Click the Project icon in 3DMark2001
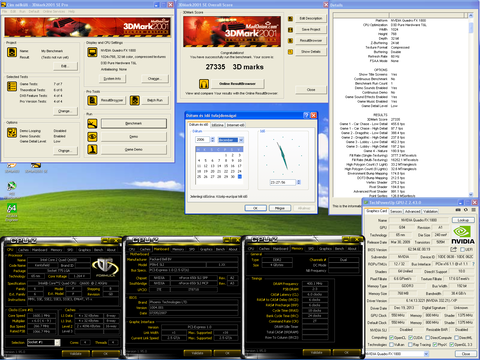Screen dimensions: 480x360 (12, 52)
